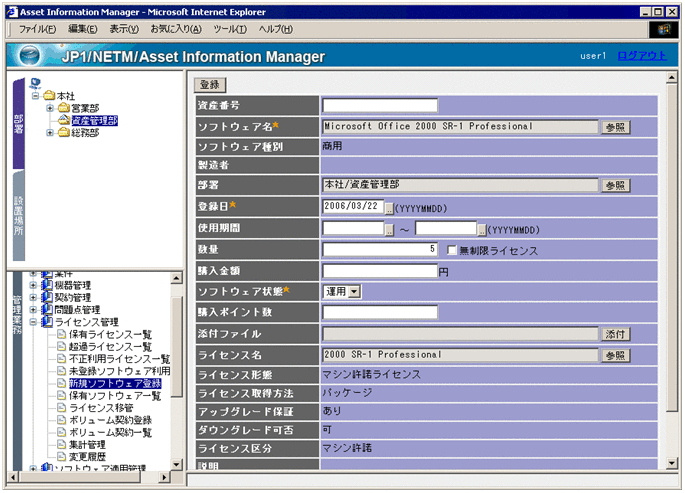Click the 保有ライセンス一覧 page icon
Screen dimensions: 685x493
[61, 334]
